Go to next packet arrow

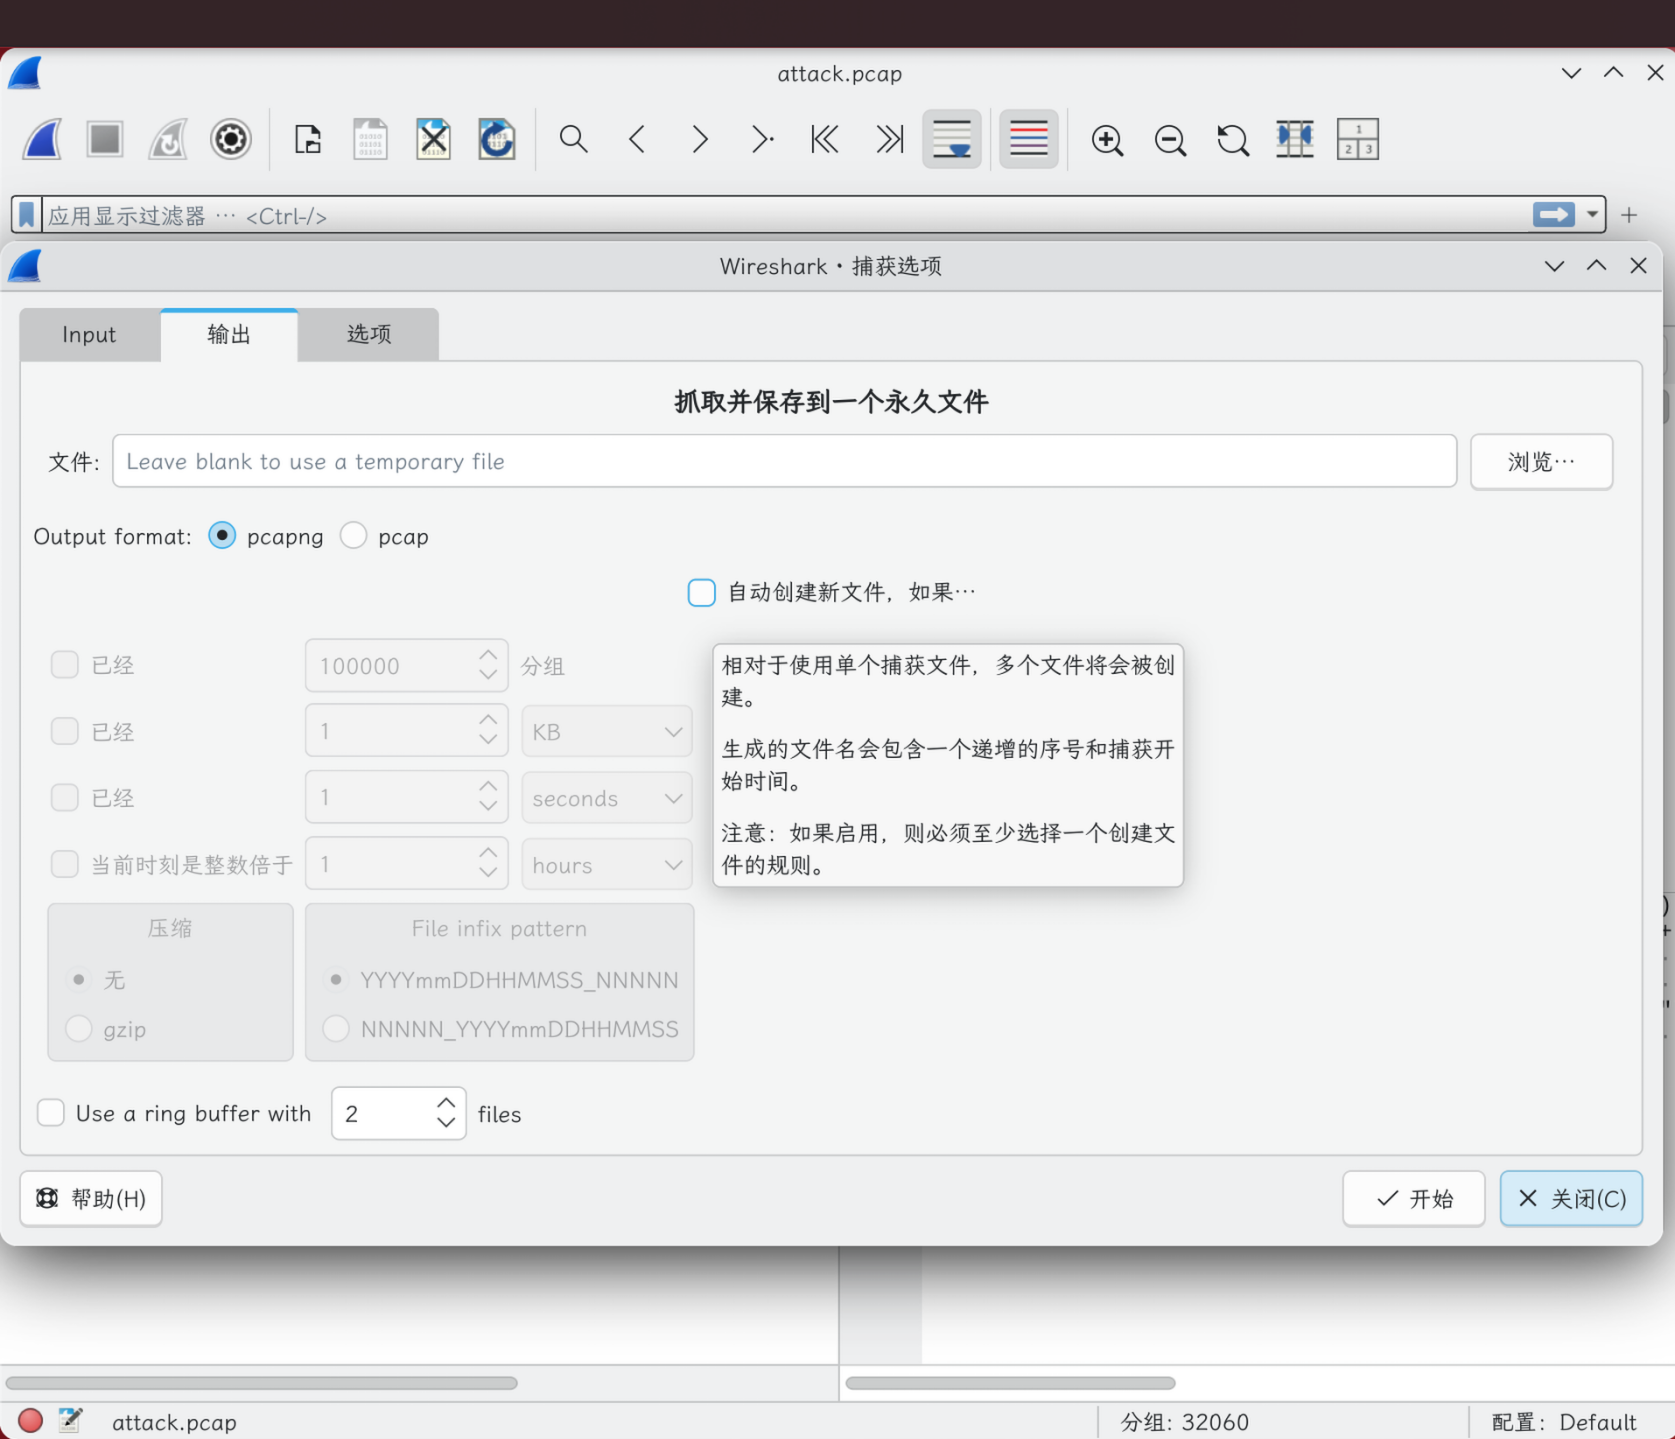tap(700, 139)
